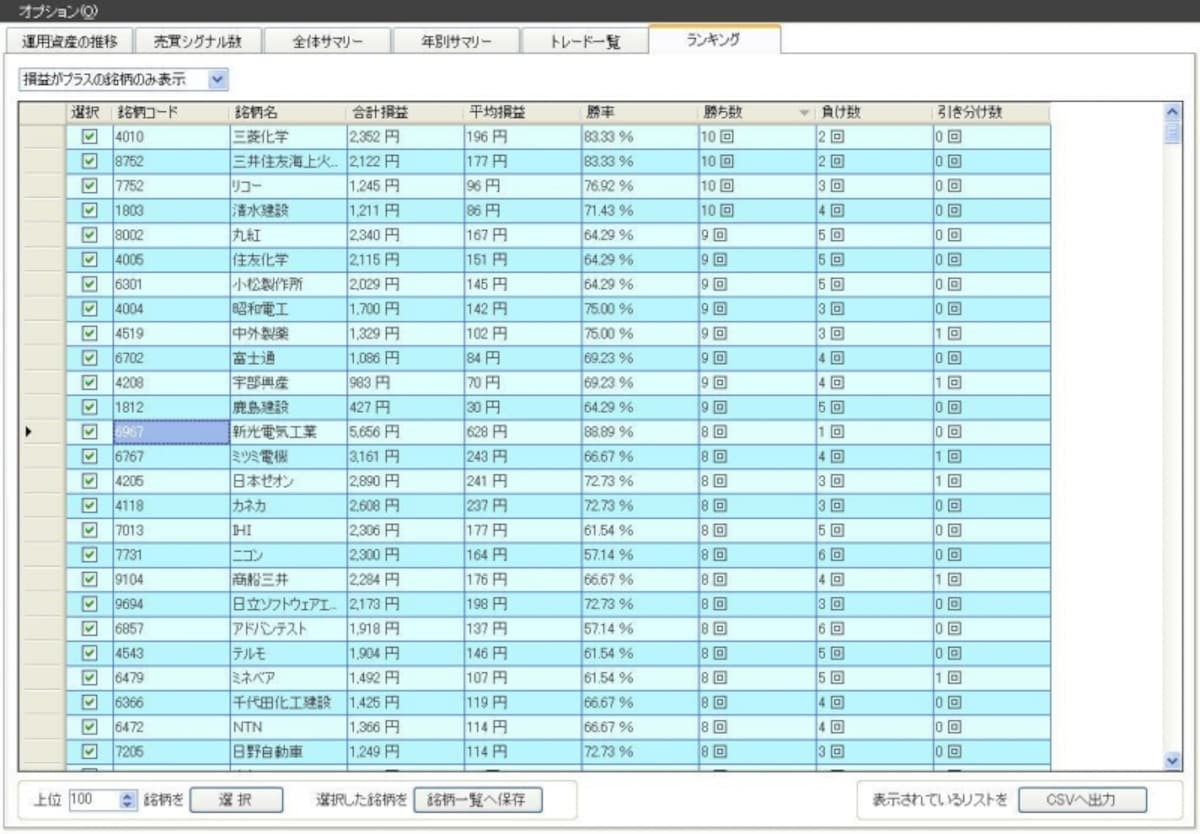This screenshot has height=834, width=1200.
Task: Uncheck the checkbox for 4005 住友化学
Action: click(x=90, y=259)
